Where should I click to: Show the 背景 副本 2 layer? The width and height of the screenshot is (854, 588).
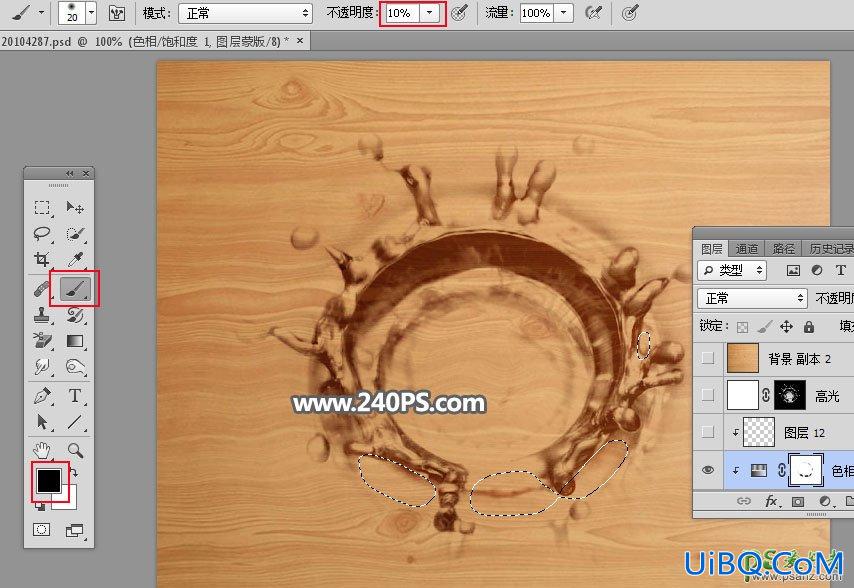click(707, 358)
